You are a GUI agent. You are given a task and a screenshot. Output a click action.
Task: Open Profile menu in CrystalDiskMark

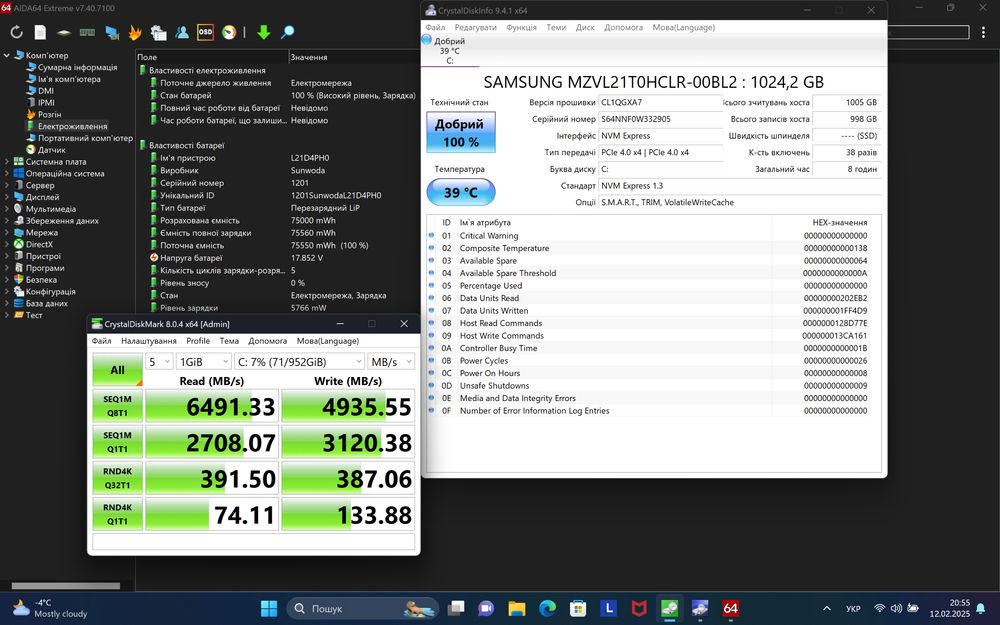click(x=198, y=341)
